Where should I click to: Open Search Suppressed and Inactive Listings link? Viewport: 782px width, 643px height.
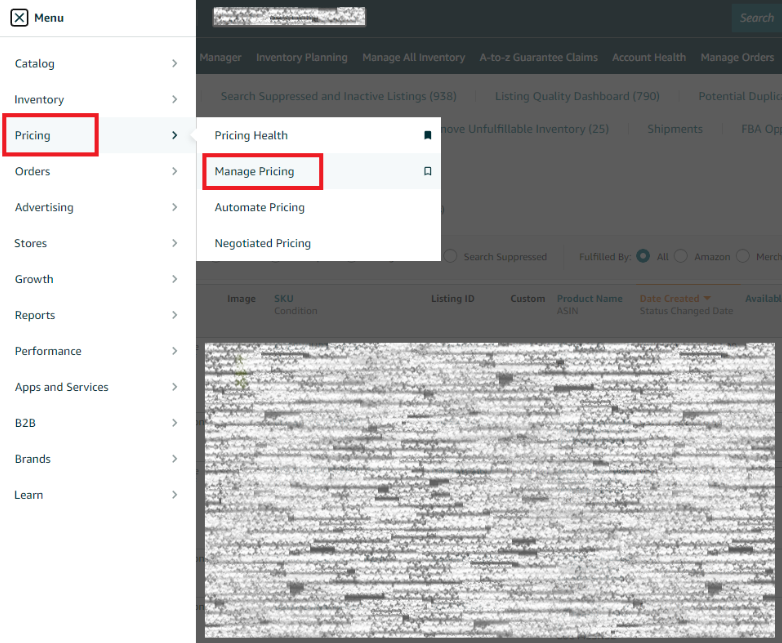[x=339, y=96]
